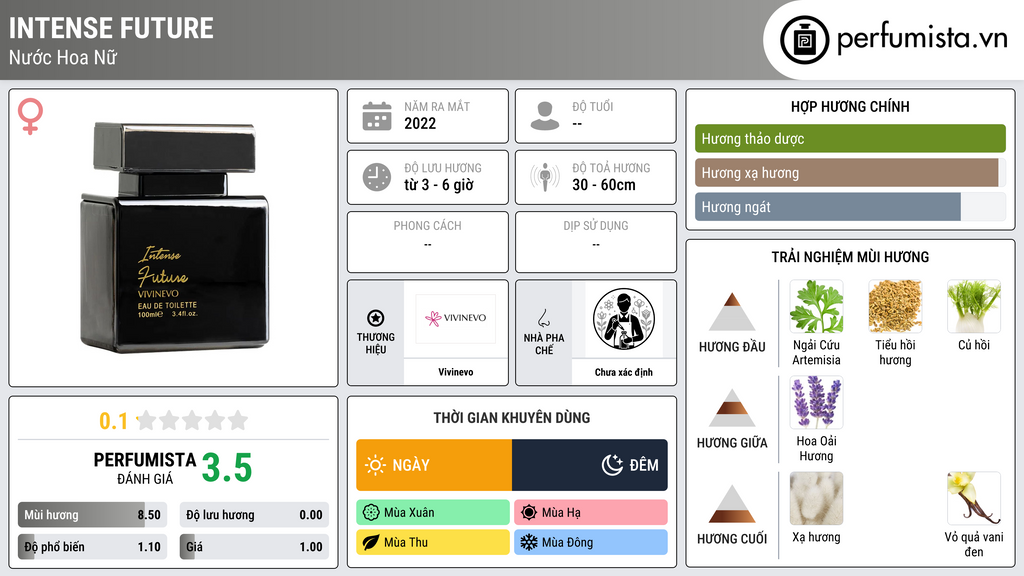Click the Giá 1.00 rating bar
Viewport: 1024px width, 576px height.
tap(254, 547)
